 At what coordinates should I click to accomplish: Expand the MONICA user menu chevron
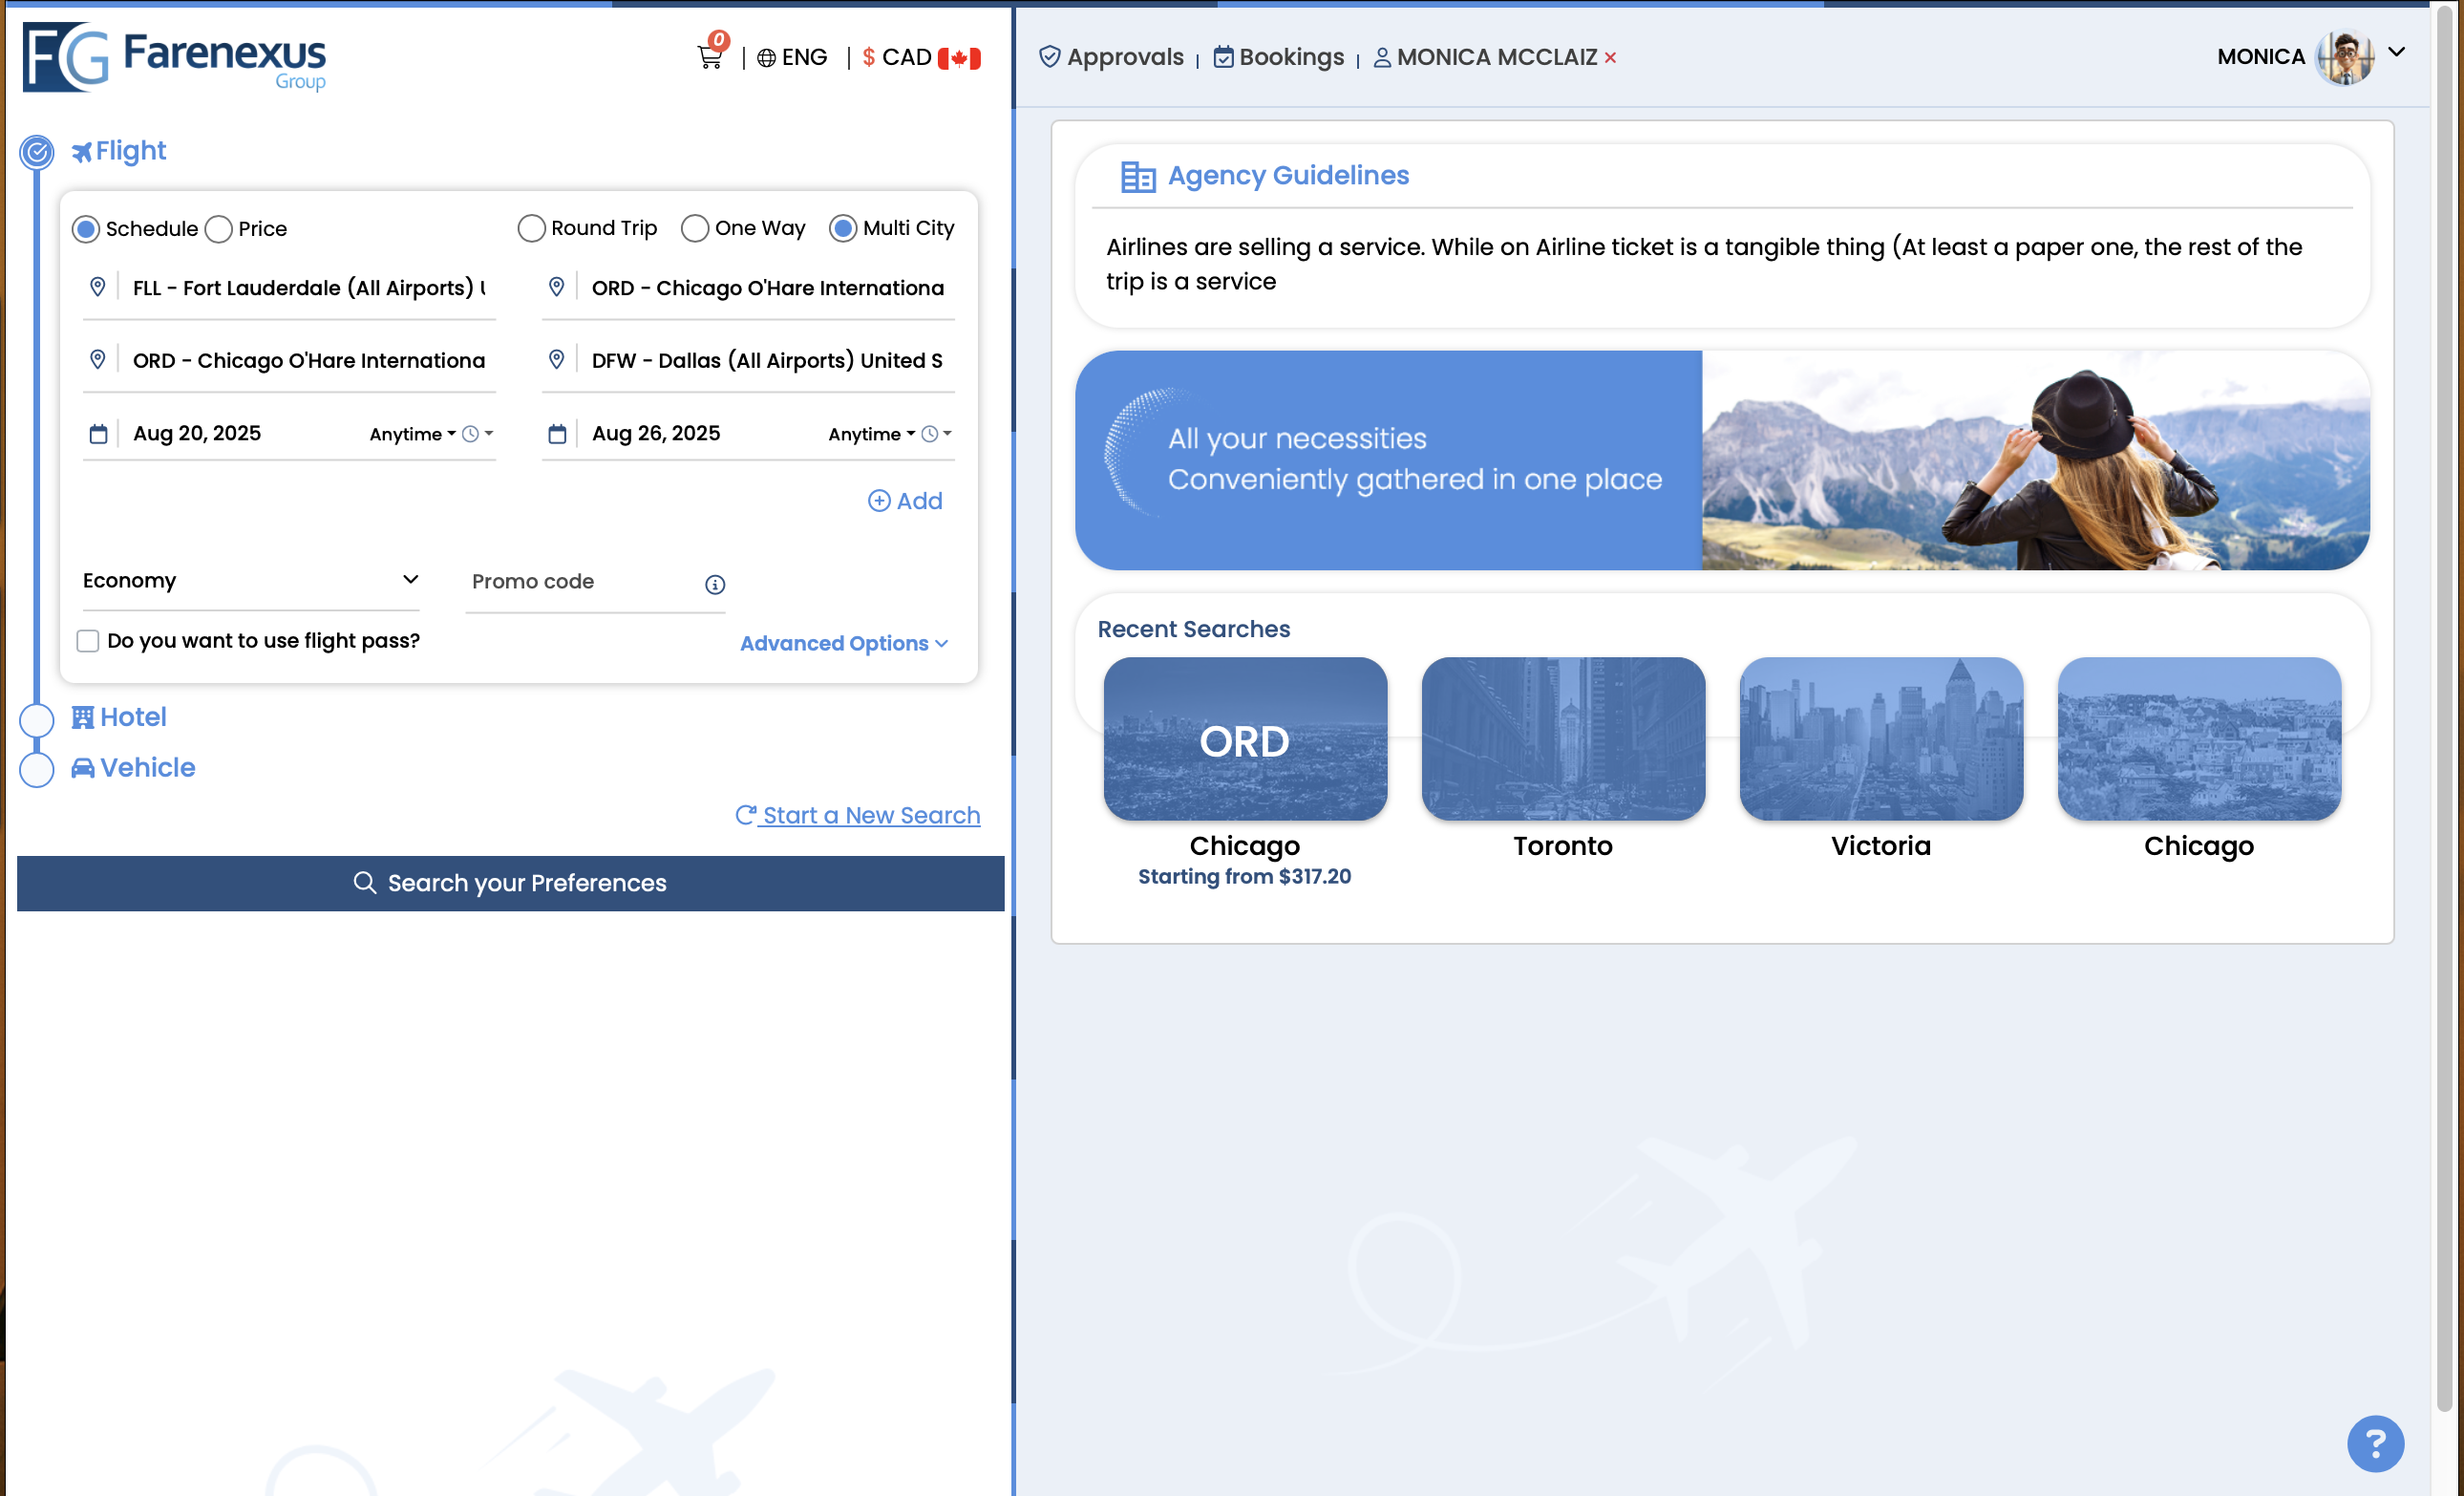pos(2396,52)
